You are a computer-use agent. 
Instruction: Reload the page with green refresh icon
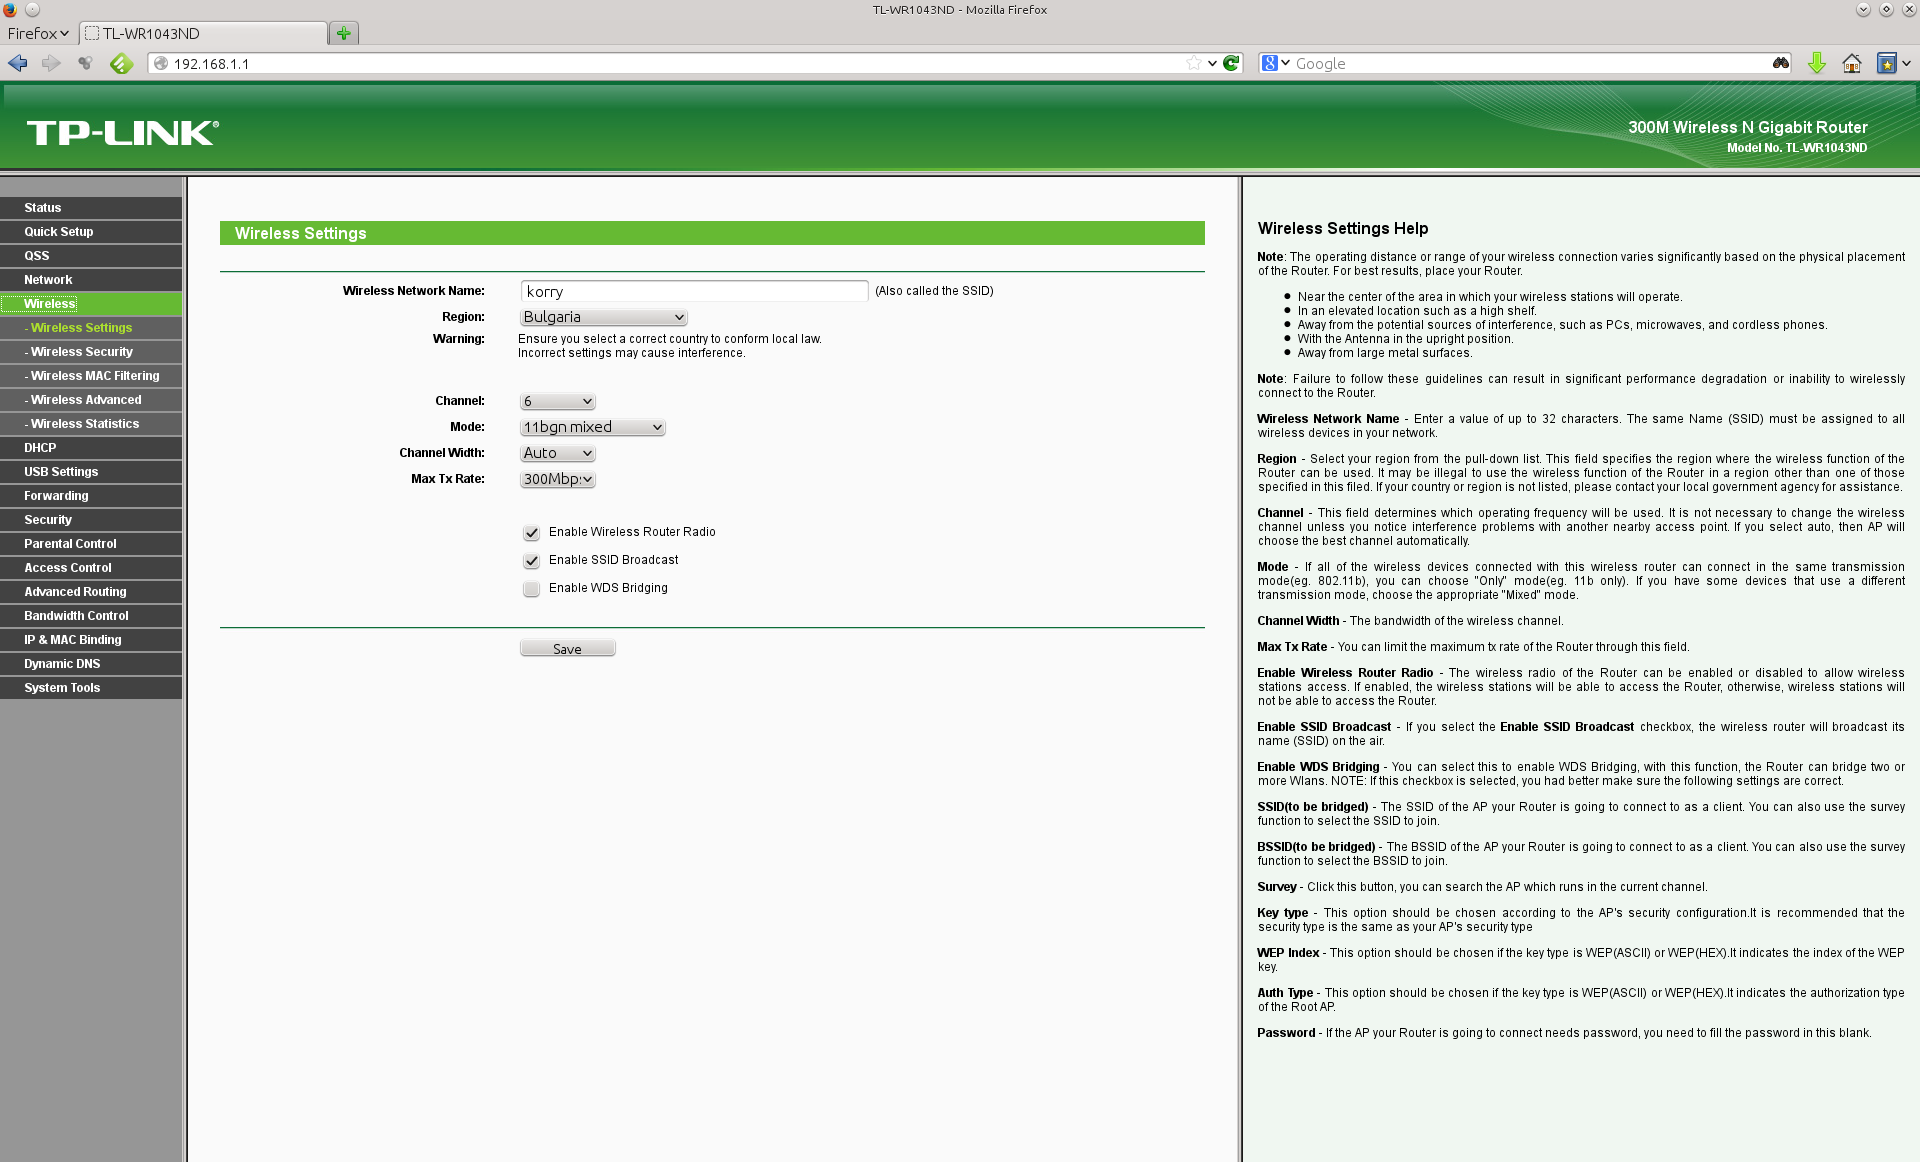click(x=1232, y=63)
